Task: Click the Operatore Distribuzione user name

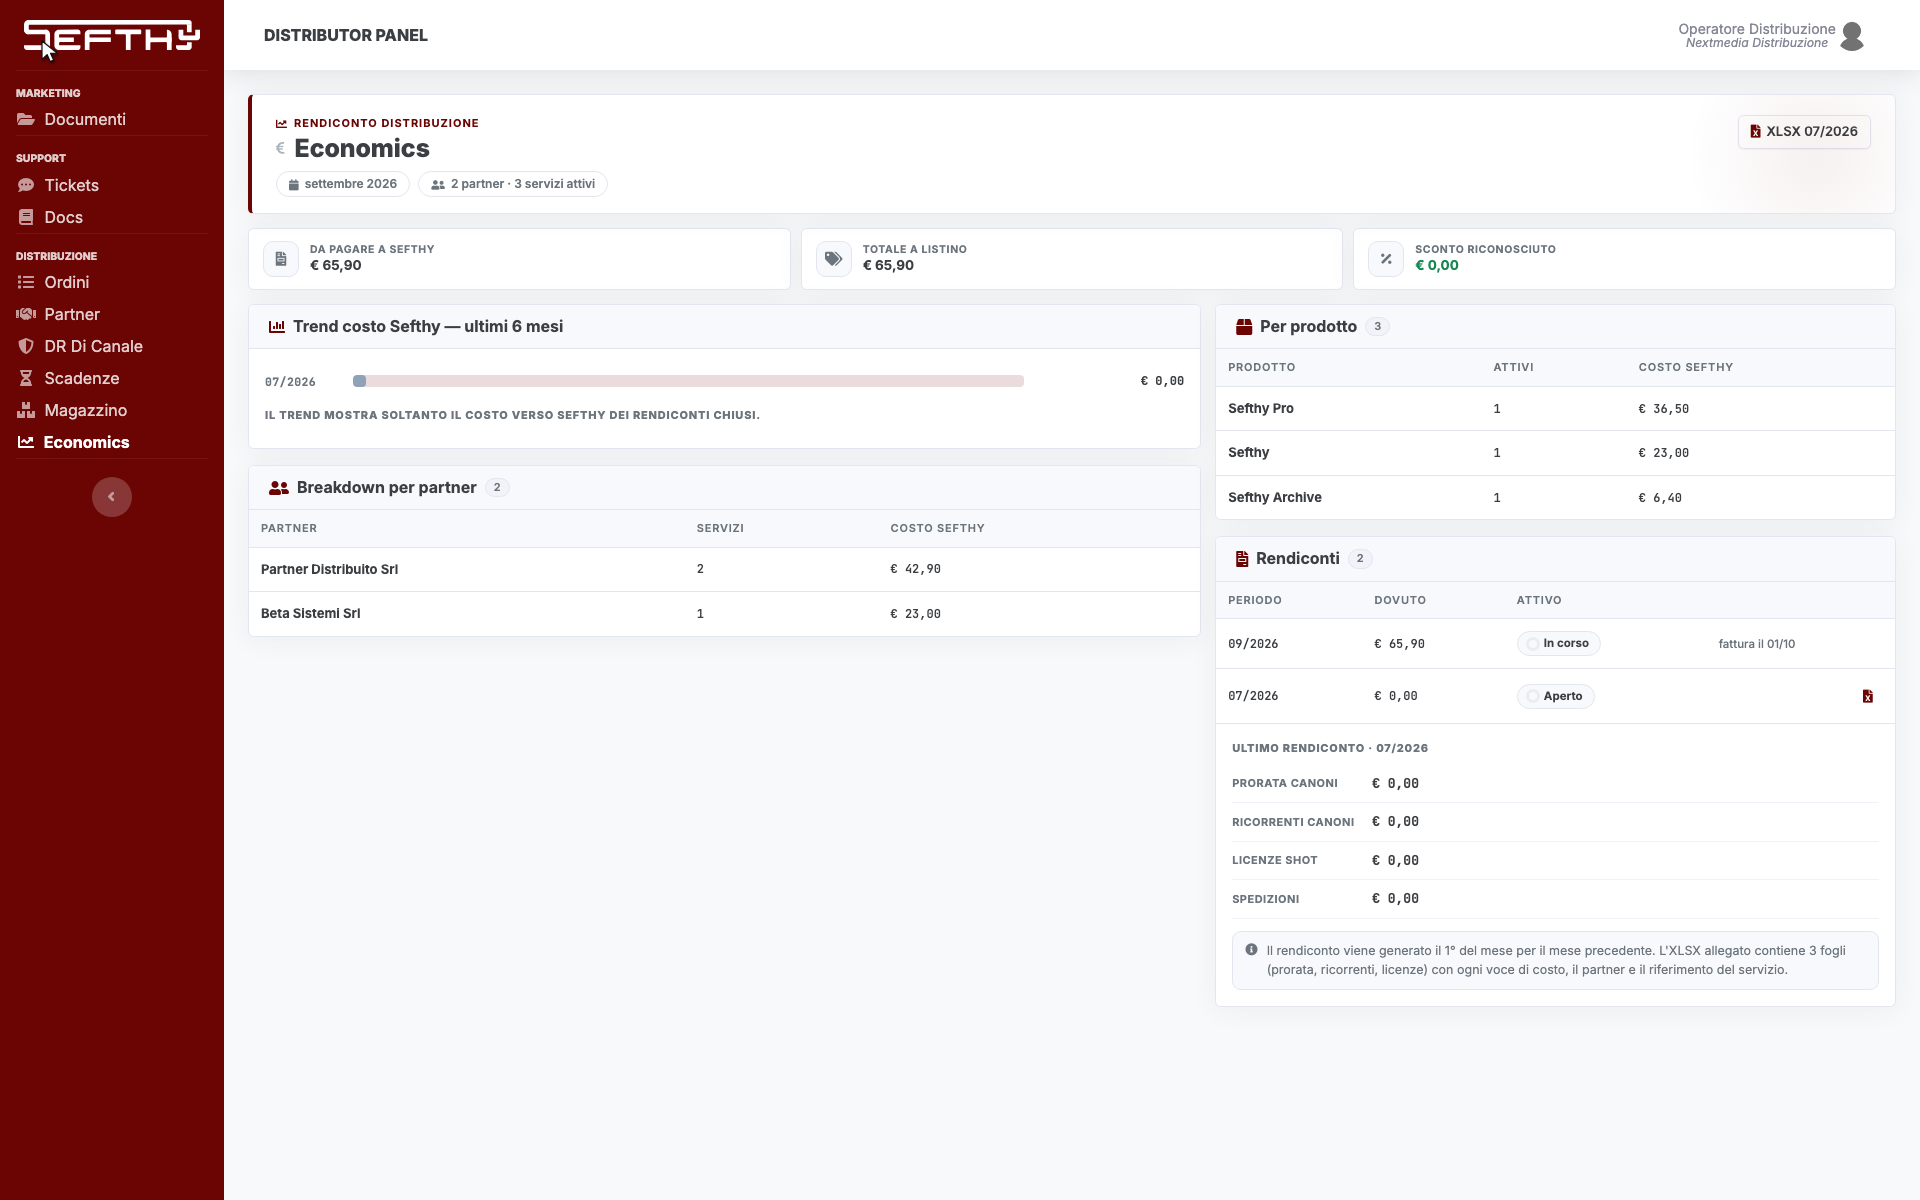Action: [1756, 29]
